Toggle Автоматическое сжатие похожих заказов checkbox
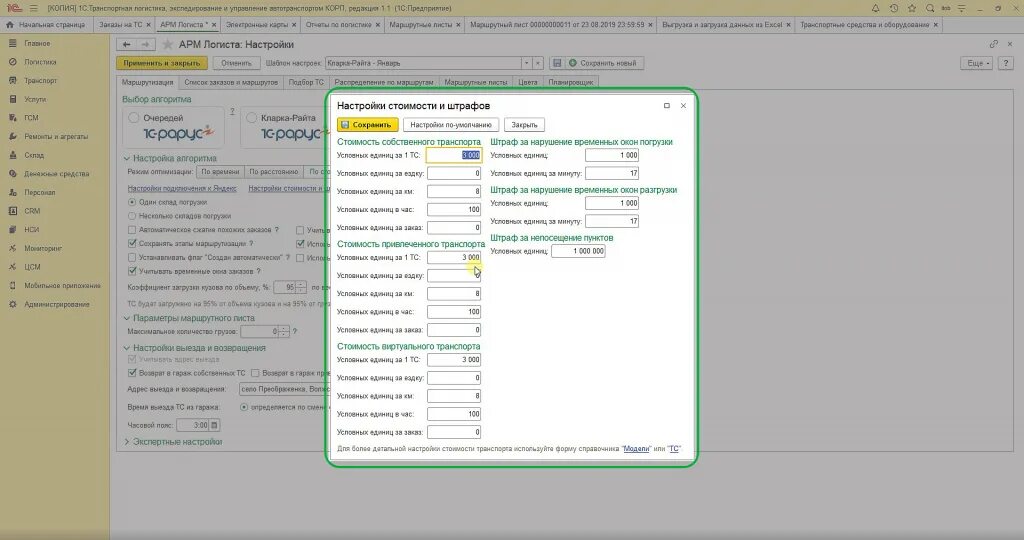The width and height of the screenshot is (1024, 540). [132, 230]
